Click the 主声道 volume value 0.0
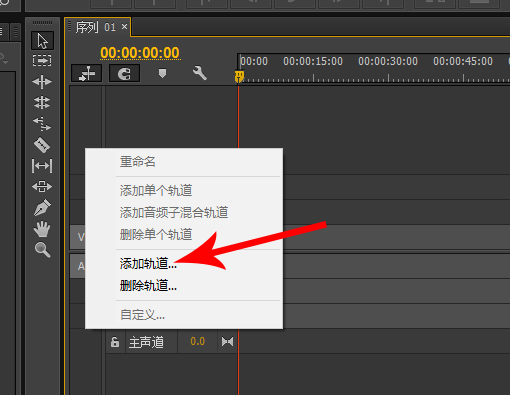Viewport: 510px width, 395px height. coord(197,342)
